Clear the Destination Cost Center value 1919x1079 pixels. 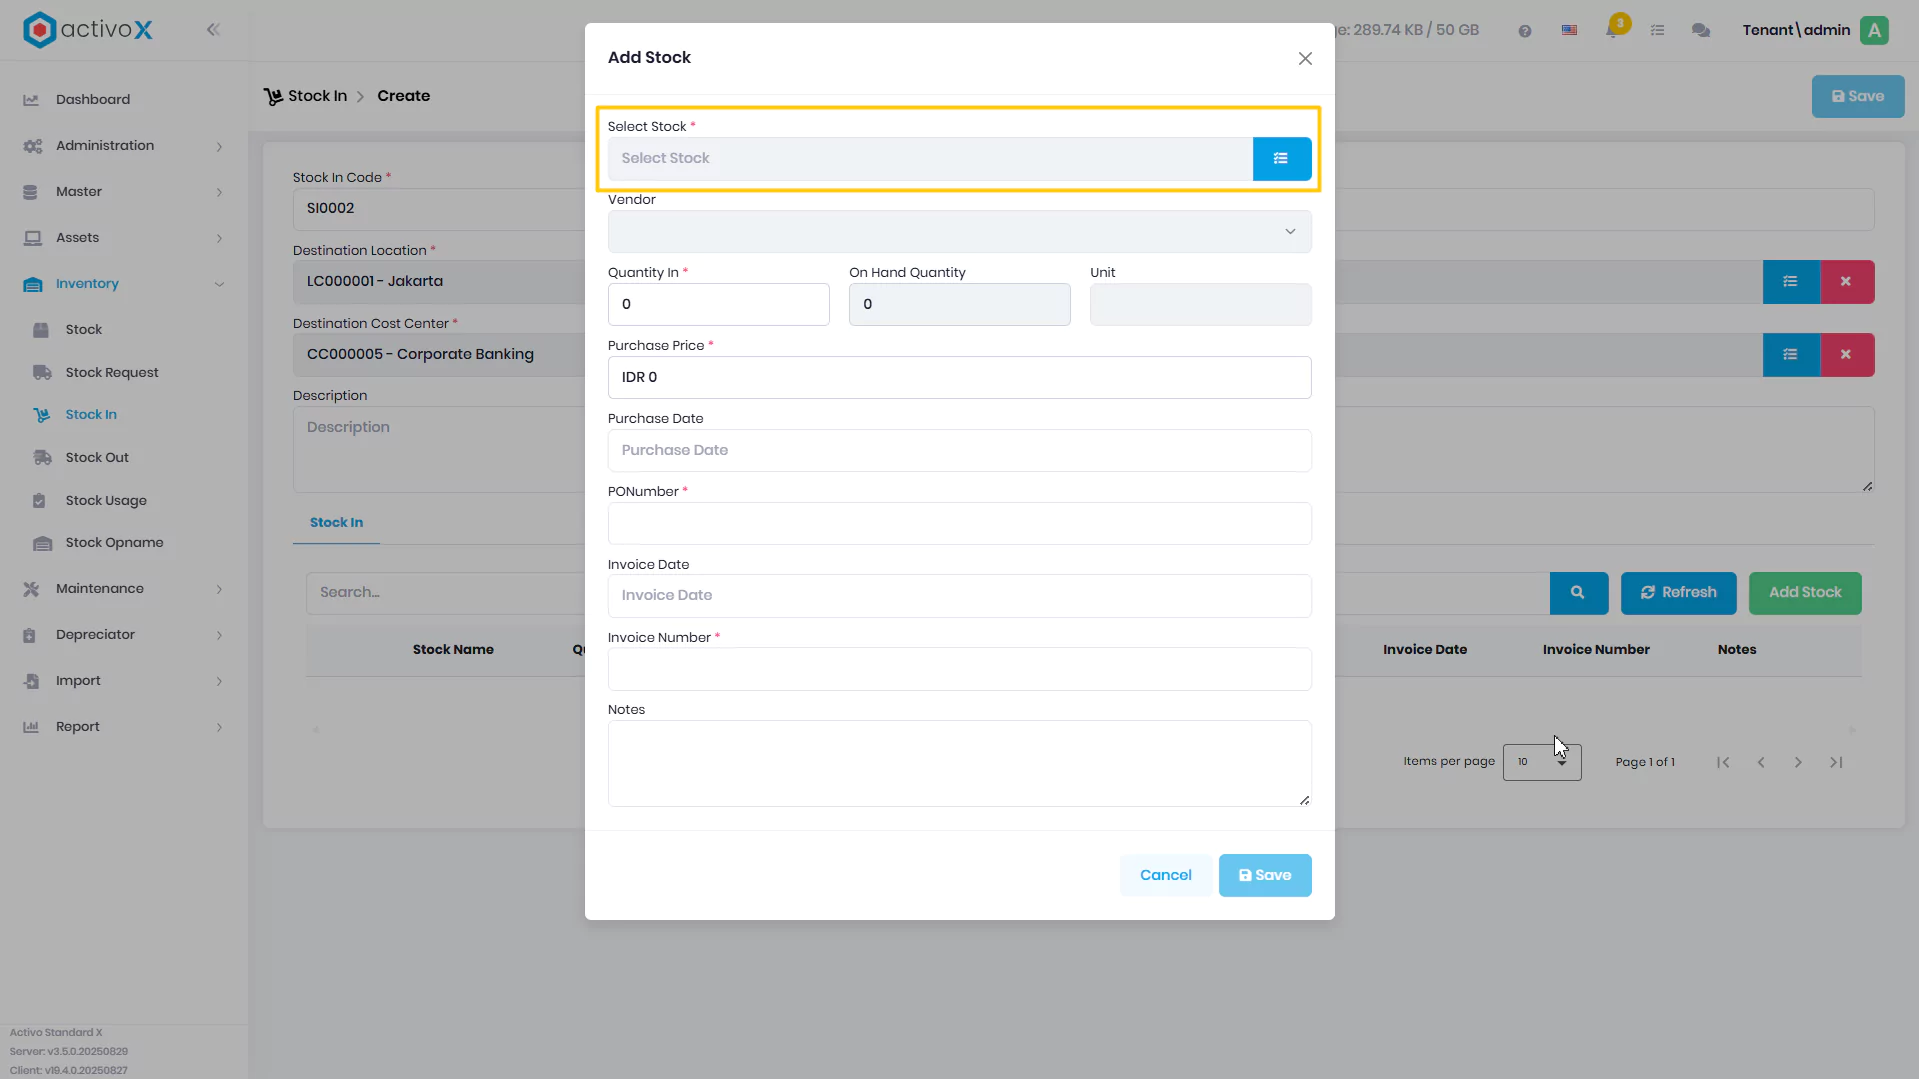pos(1846,355)
